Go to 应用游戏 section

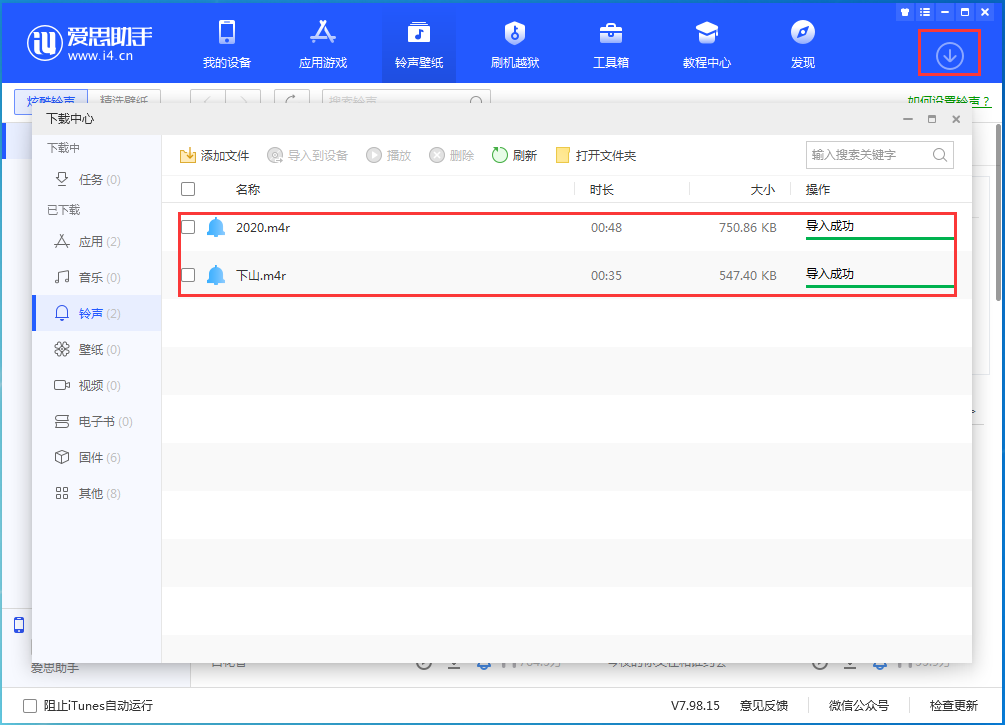tap(322, 44)
